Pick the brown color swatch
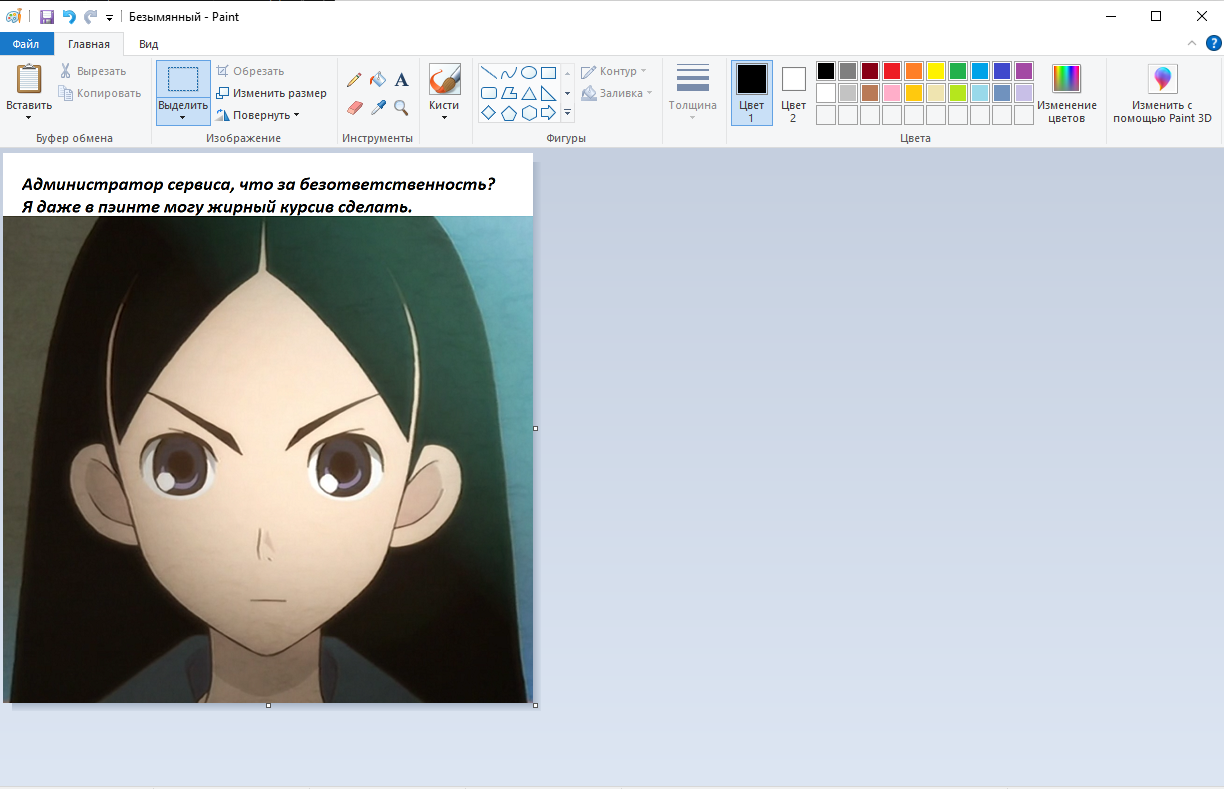 click(870, 93)
